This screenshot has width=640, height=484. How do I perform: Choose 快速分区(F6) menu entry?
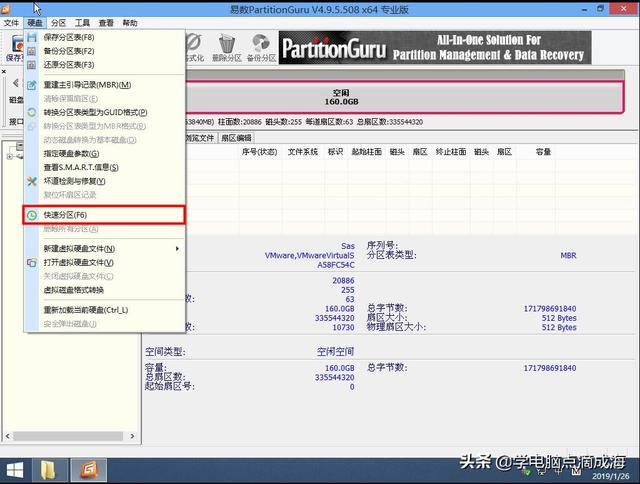(104, 215)
